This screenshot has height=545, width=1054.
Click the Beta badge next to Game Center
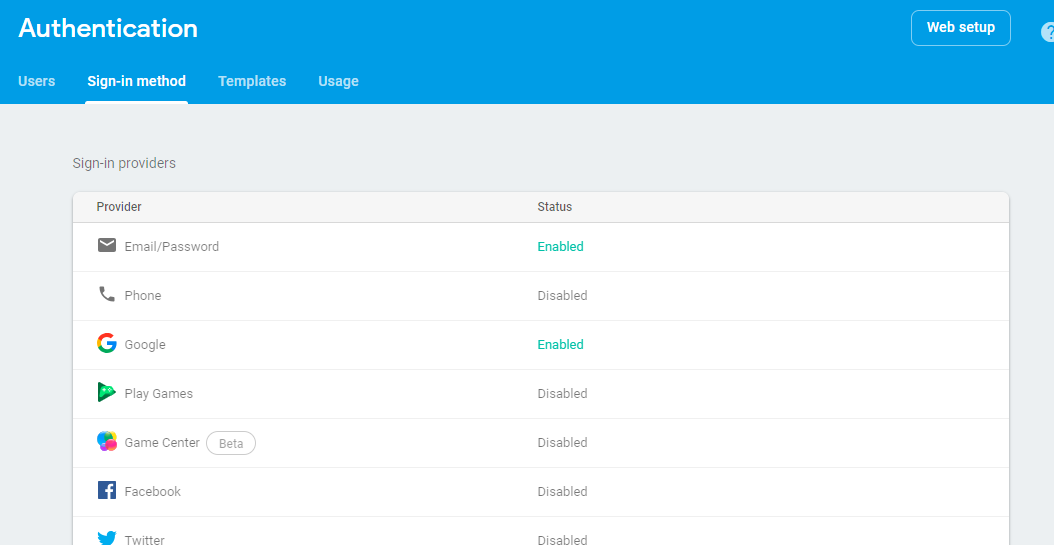pos(231,444)
